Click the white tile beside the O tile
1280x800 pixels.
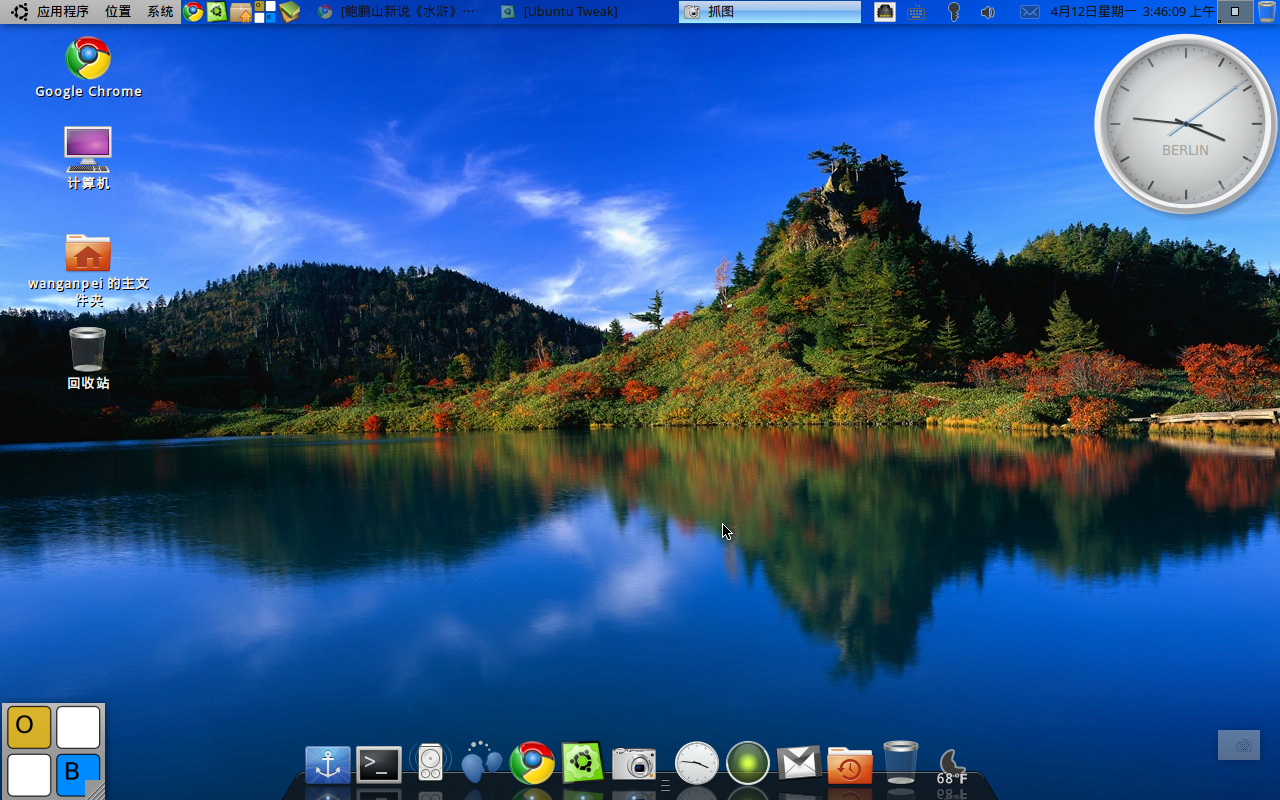tap(78, 727)
